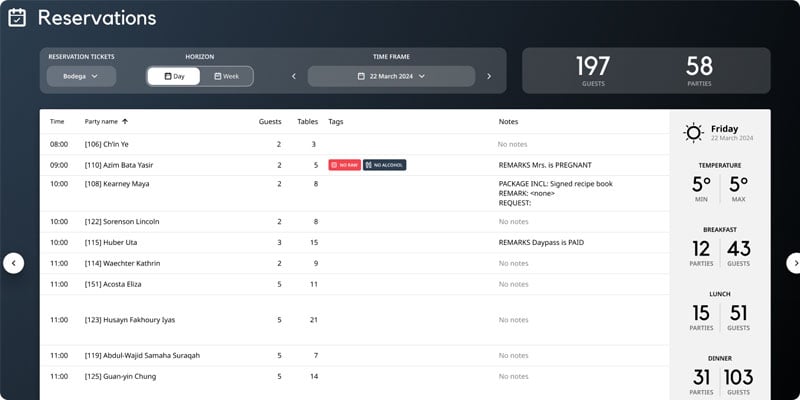This screenshot has width=800, height=400.
Task: Go to next day in time frame
Action: click(x=489, y=77)
